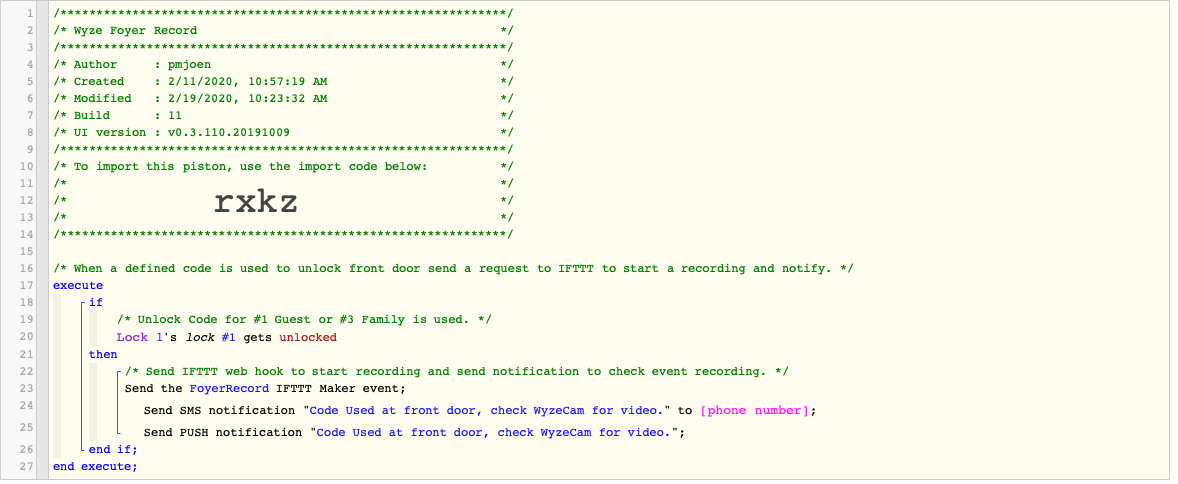The height and width of the screenshot is (484, 1178).
Task: Click the 'IFTTT Maker event' text
Action: coord(339,389)
